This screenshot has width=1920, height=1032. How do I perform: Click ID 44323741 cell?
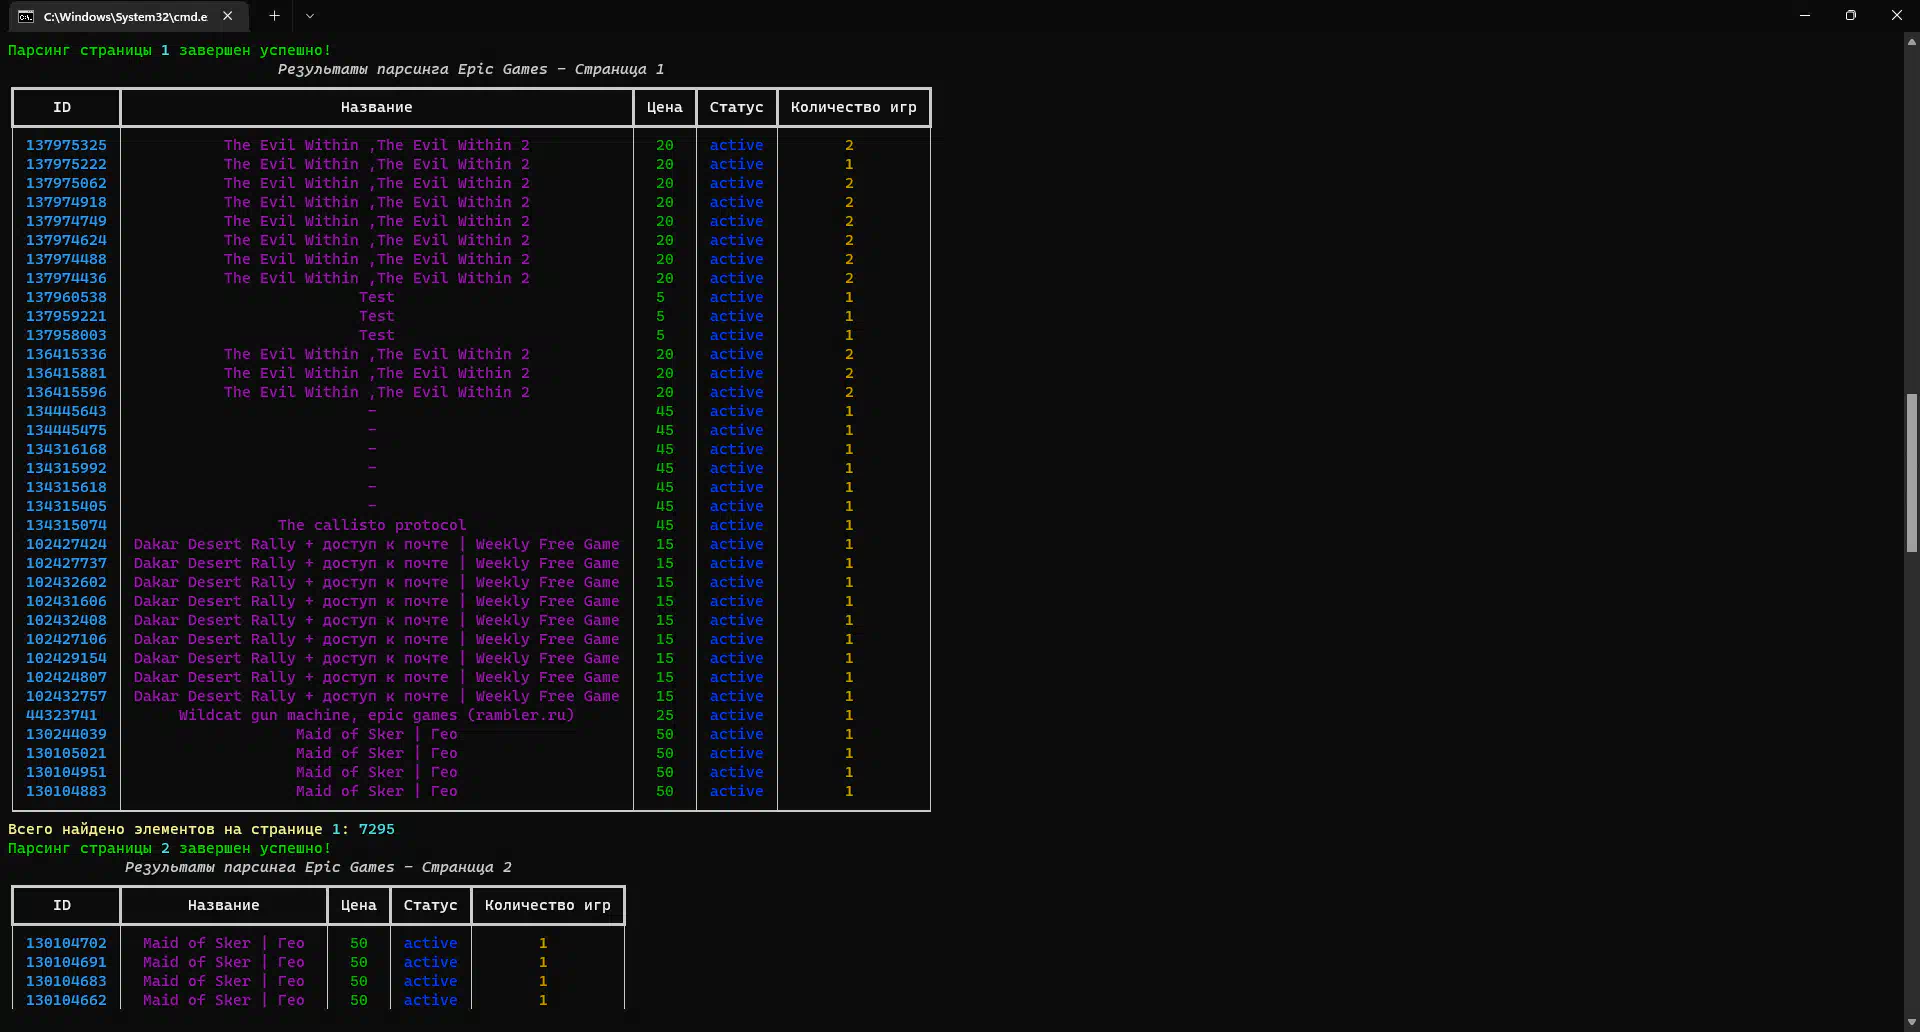pos(62,715)
